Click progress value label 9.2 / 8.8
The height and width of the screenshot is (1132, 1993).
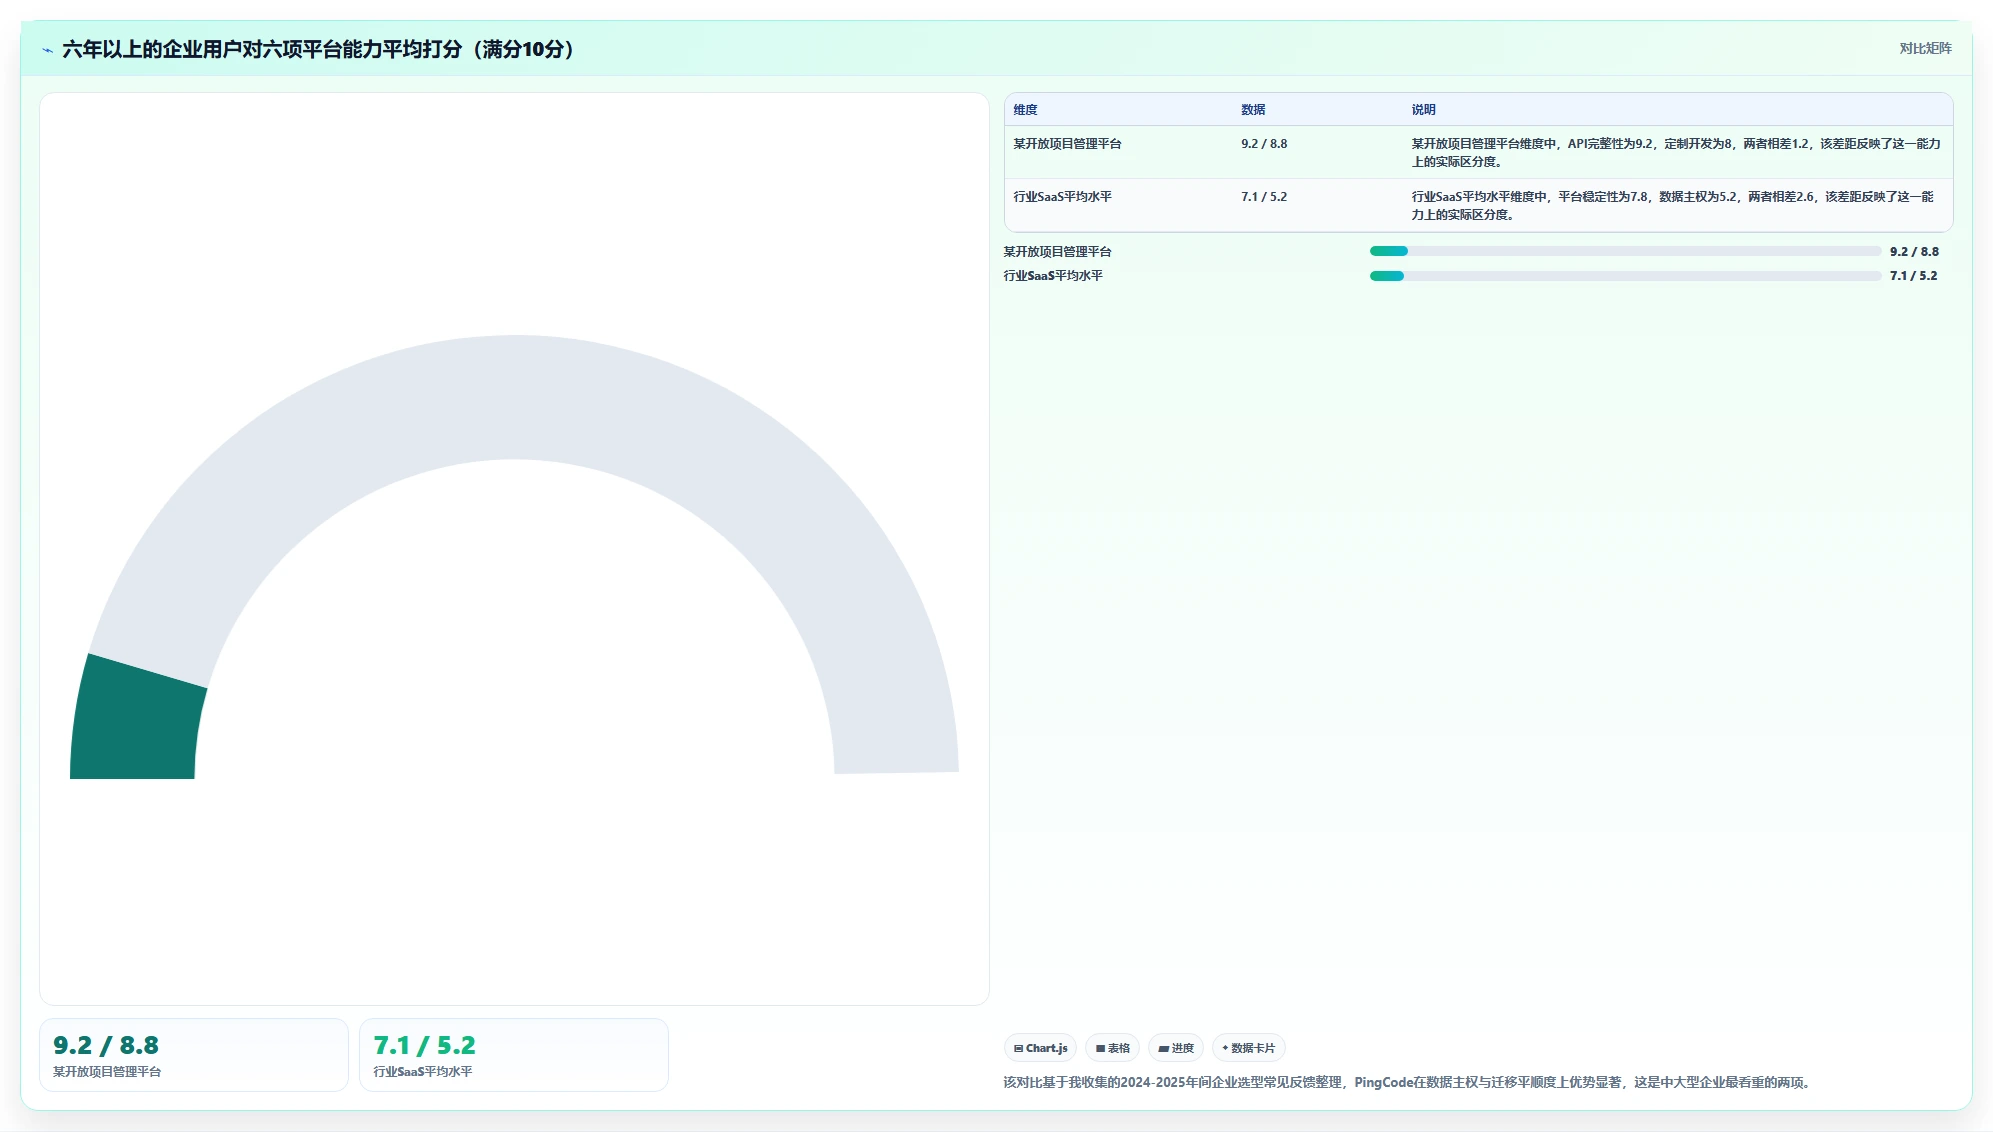tap(1914, 252)
